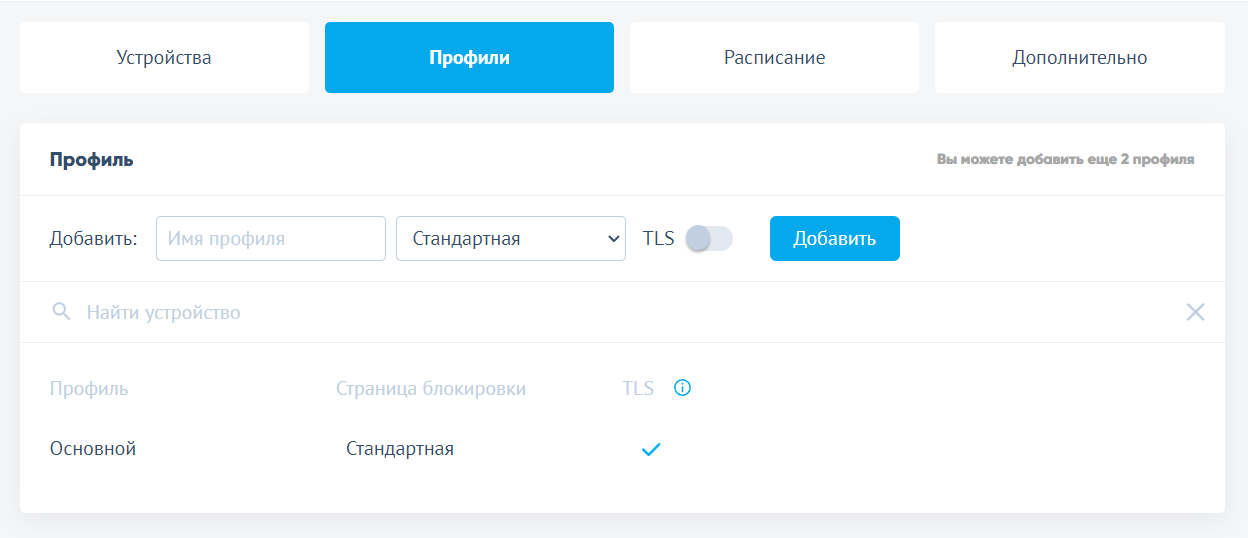
Task: Click the TLS info icon
Action: click(x=683, y=388)
